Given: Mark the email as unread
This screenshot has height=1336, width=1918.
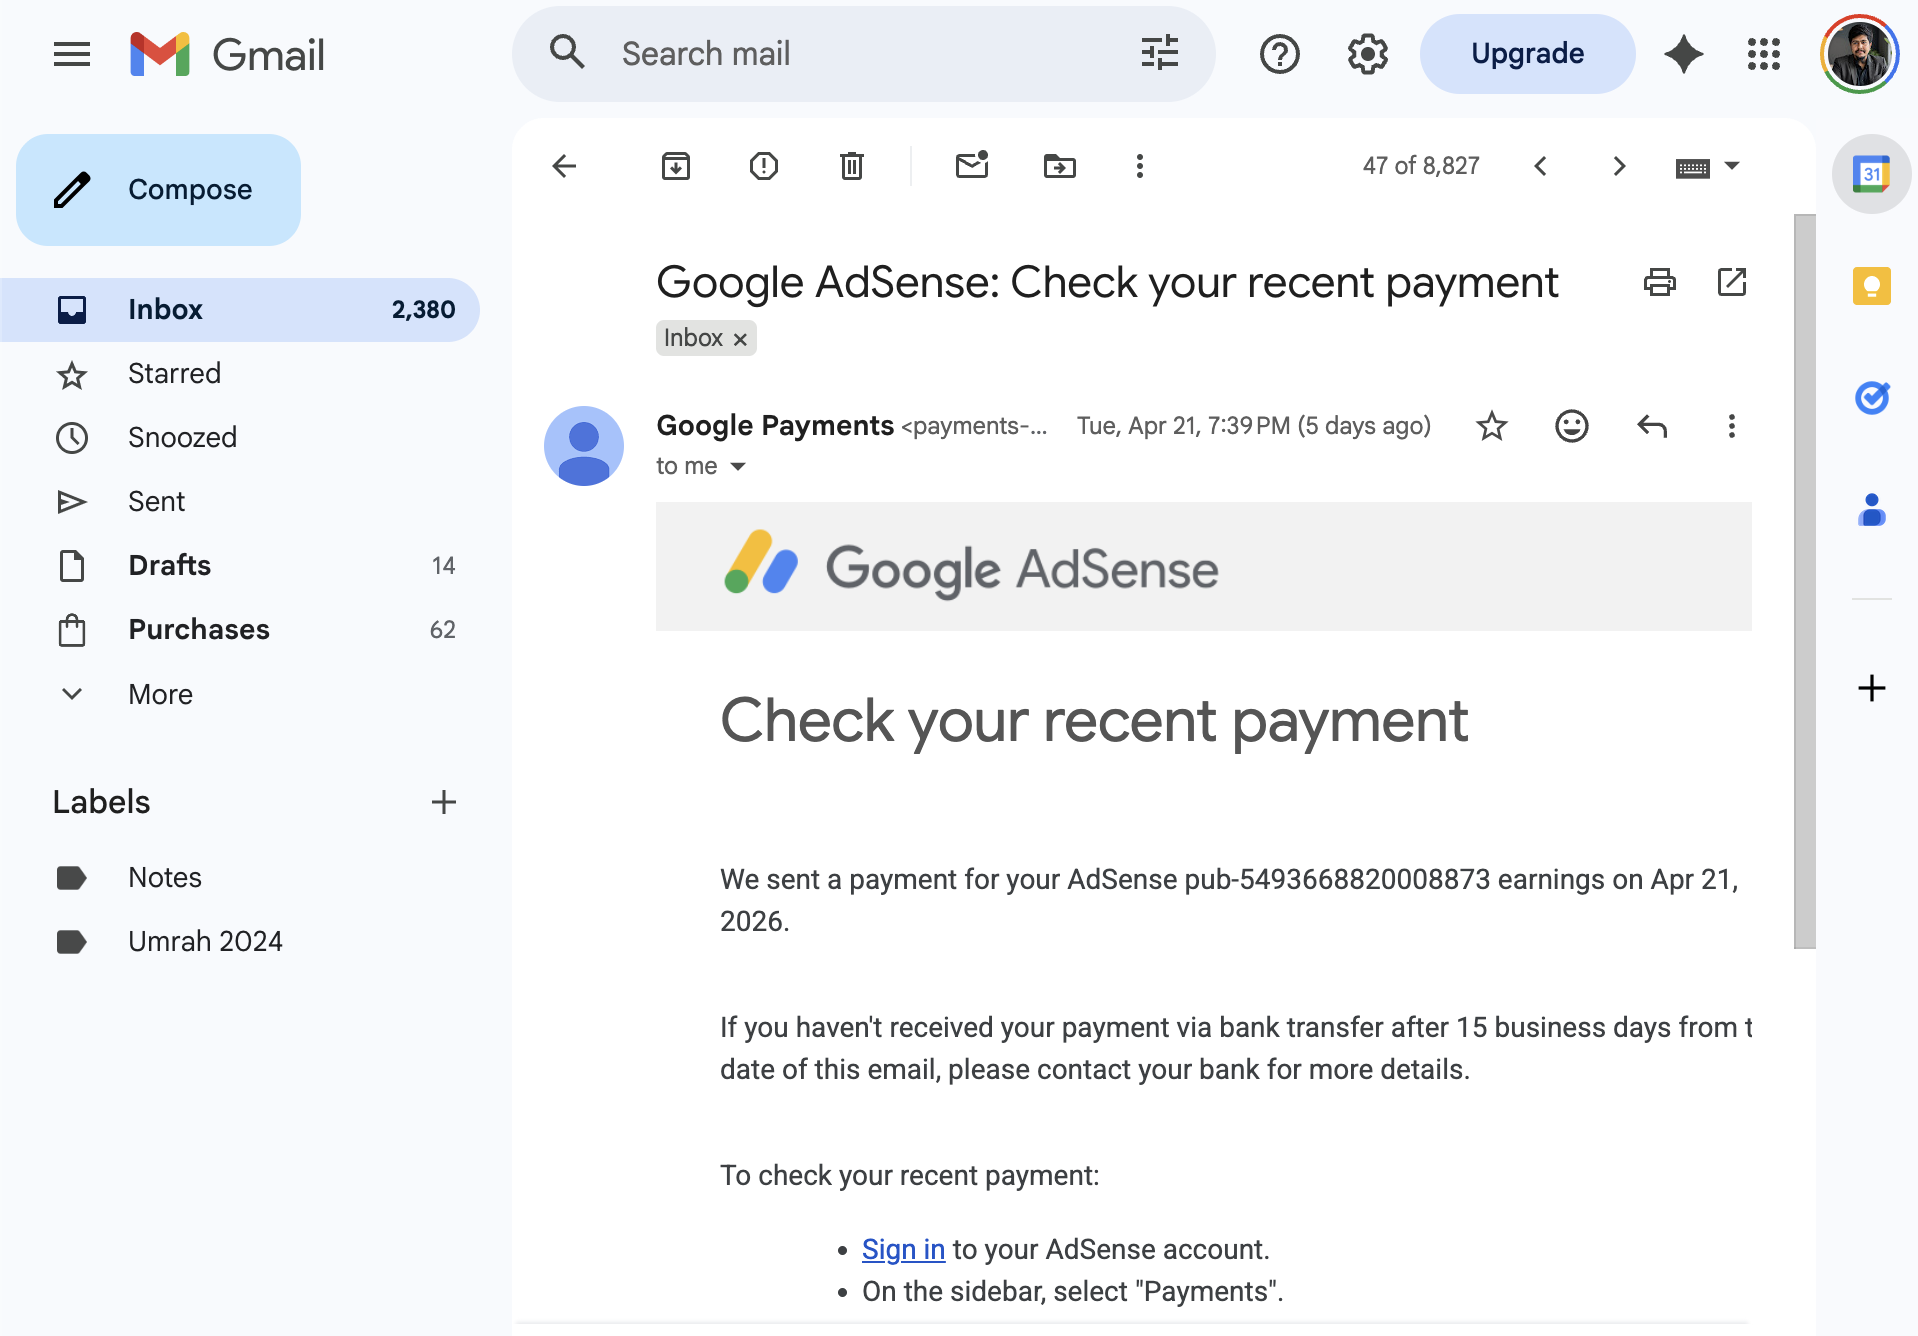Looking at the screenshot, I should 972,166.
